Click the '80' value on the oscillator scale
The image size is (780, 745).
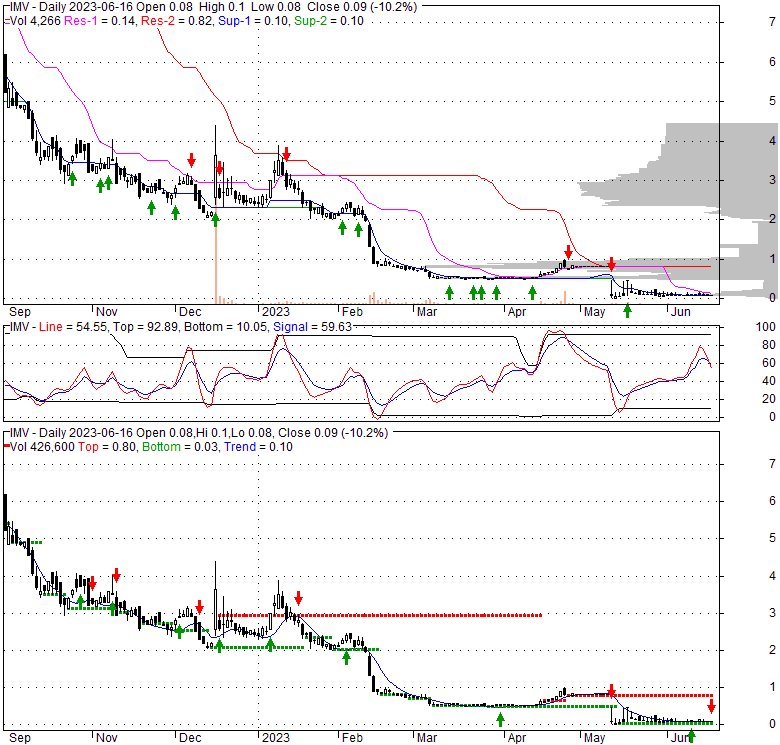point(769,345)
